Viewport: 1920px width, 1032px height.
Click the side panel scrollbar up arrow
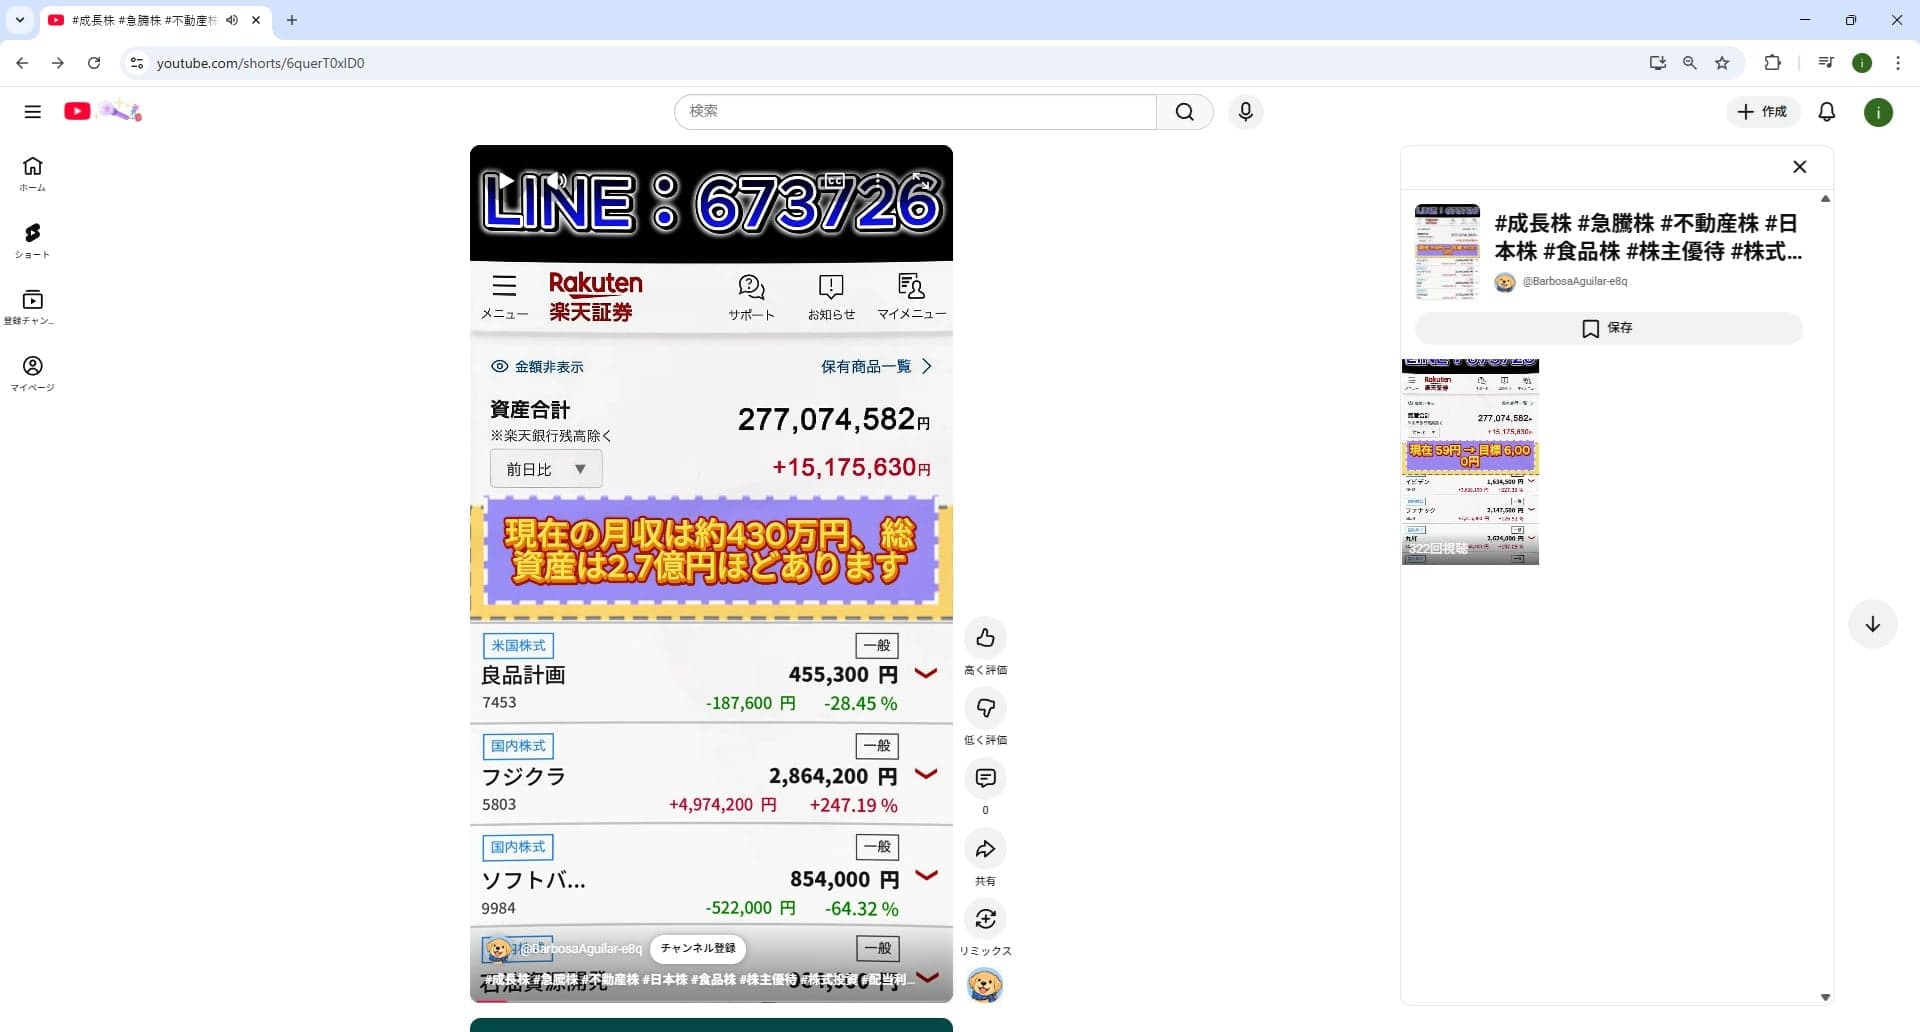1825,199
